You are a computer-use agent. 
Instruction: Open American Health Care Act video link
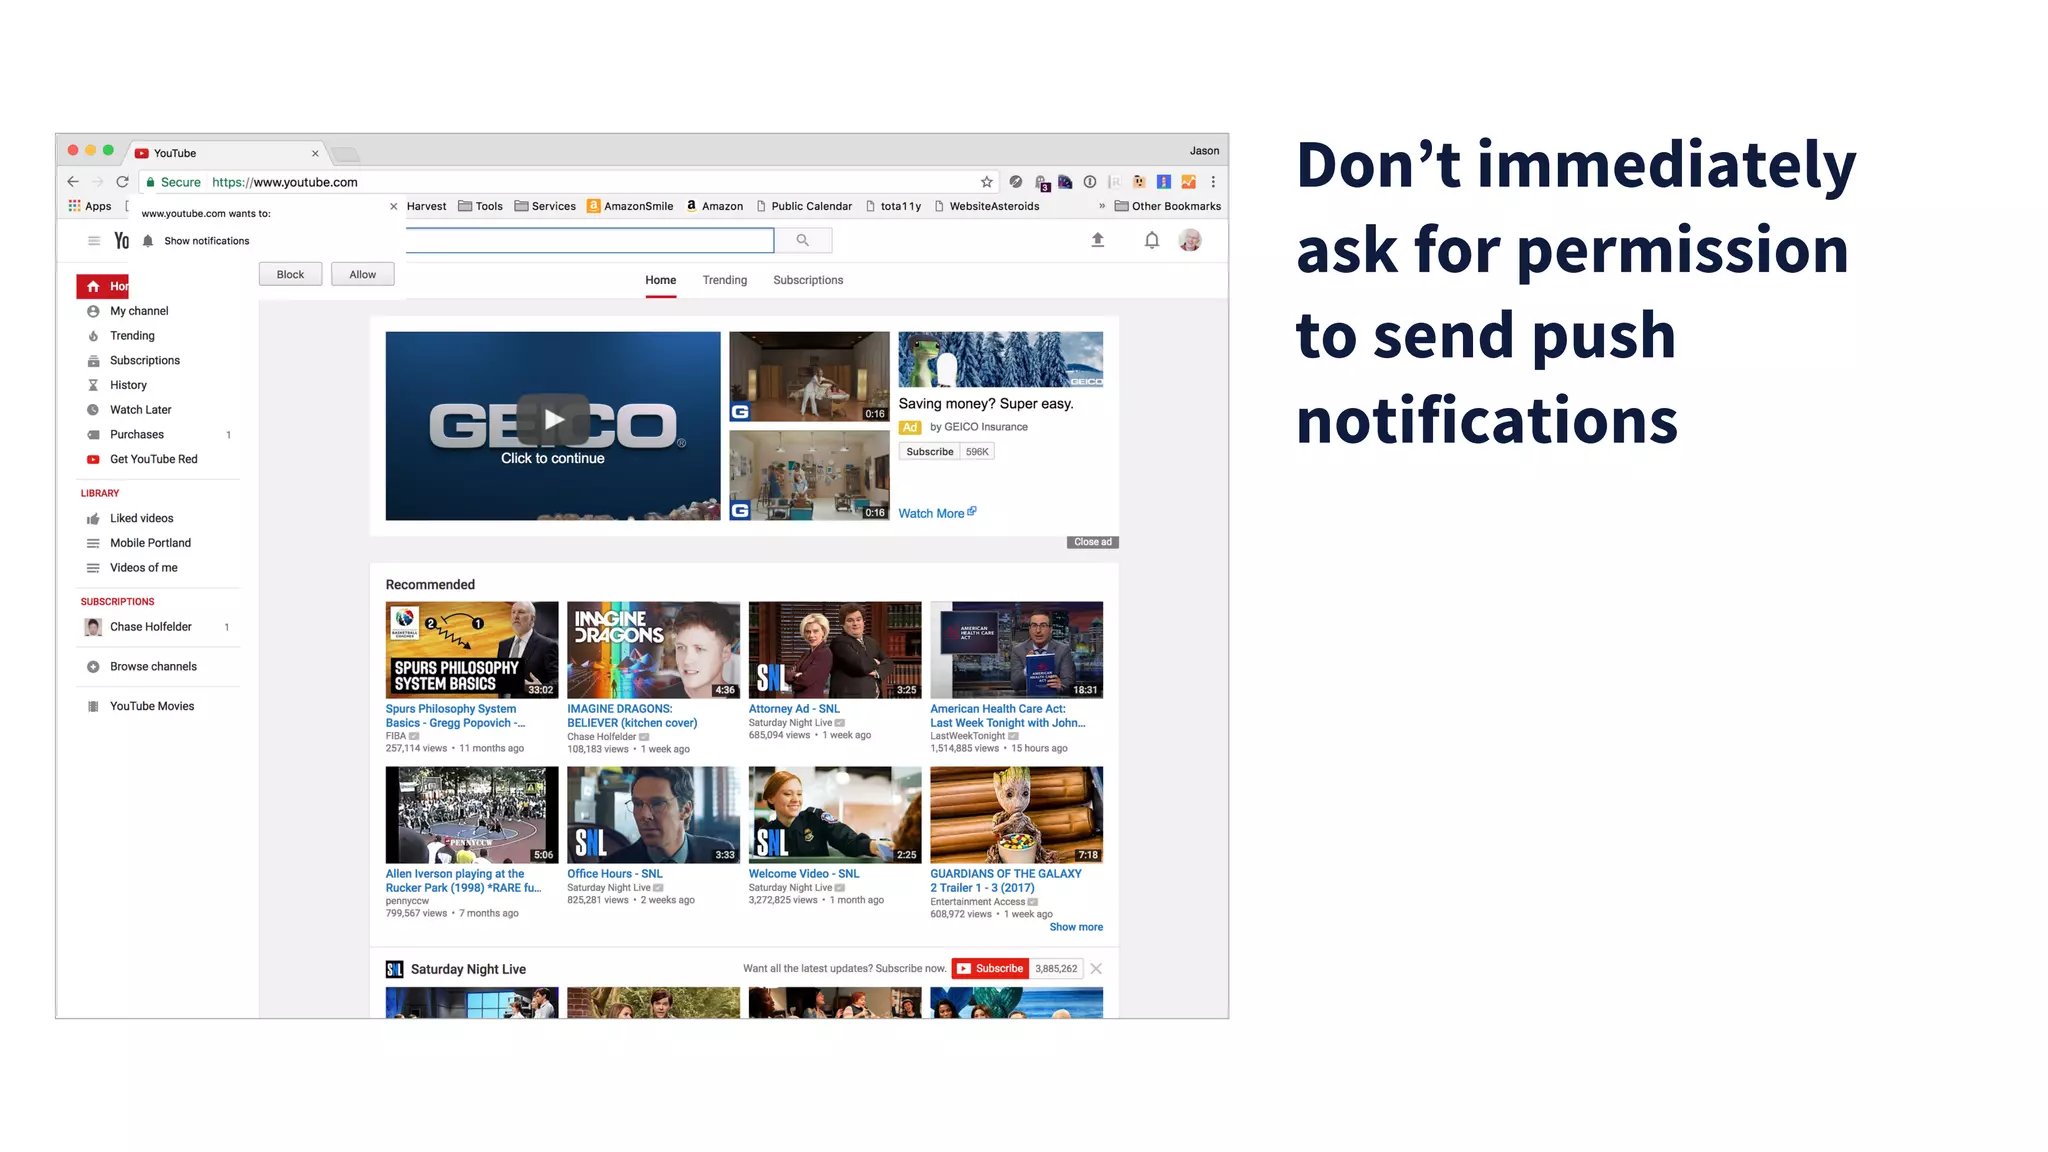click(1007, 716)
